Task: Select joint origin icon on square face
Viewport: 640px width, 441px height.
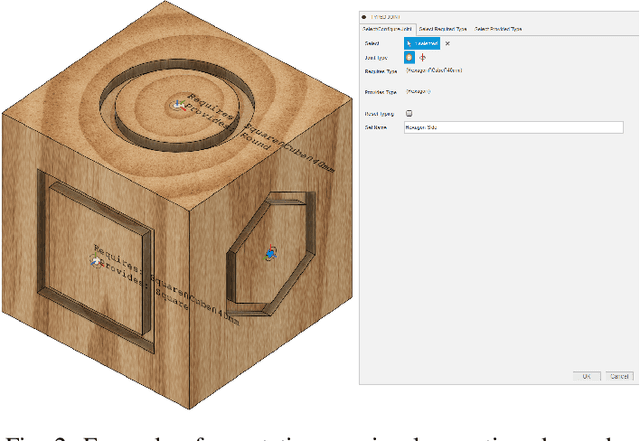Action: click(95, 261)
